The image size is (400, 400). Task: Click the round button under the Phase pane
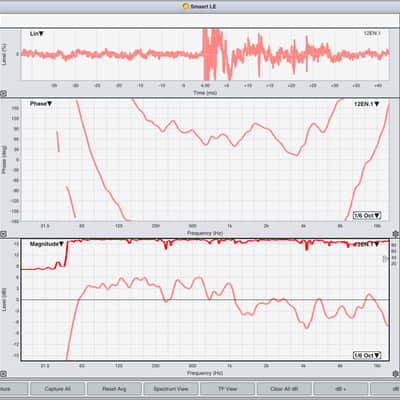coord(3,234)
